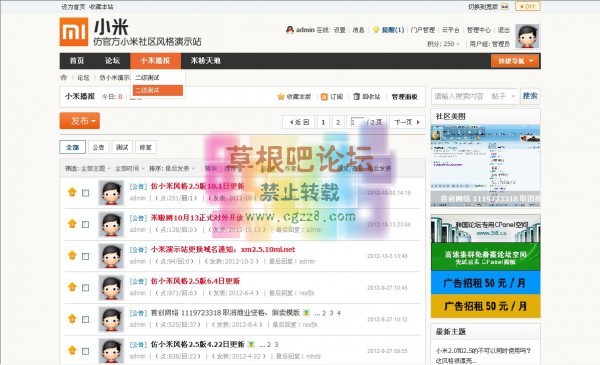Screen dimensions: 600x365
Task: Select the 小米播报 nav tab
Action: tap(155, 61)
